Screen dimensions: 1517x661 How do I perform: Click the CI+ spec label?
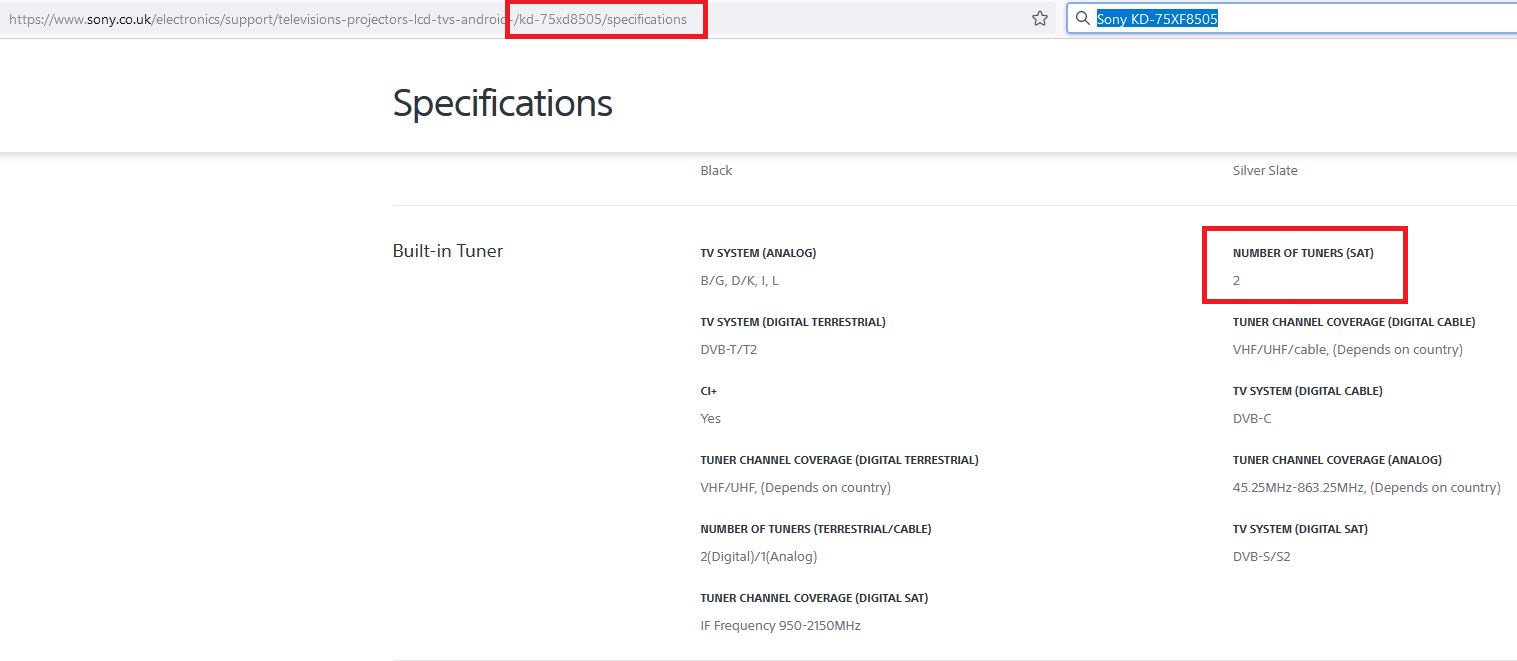pyautogui.click(x=709, y=391)
